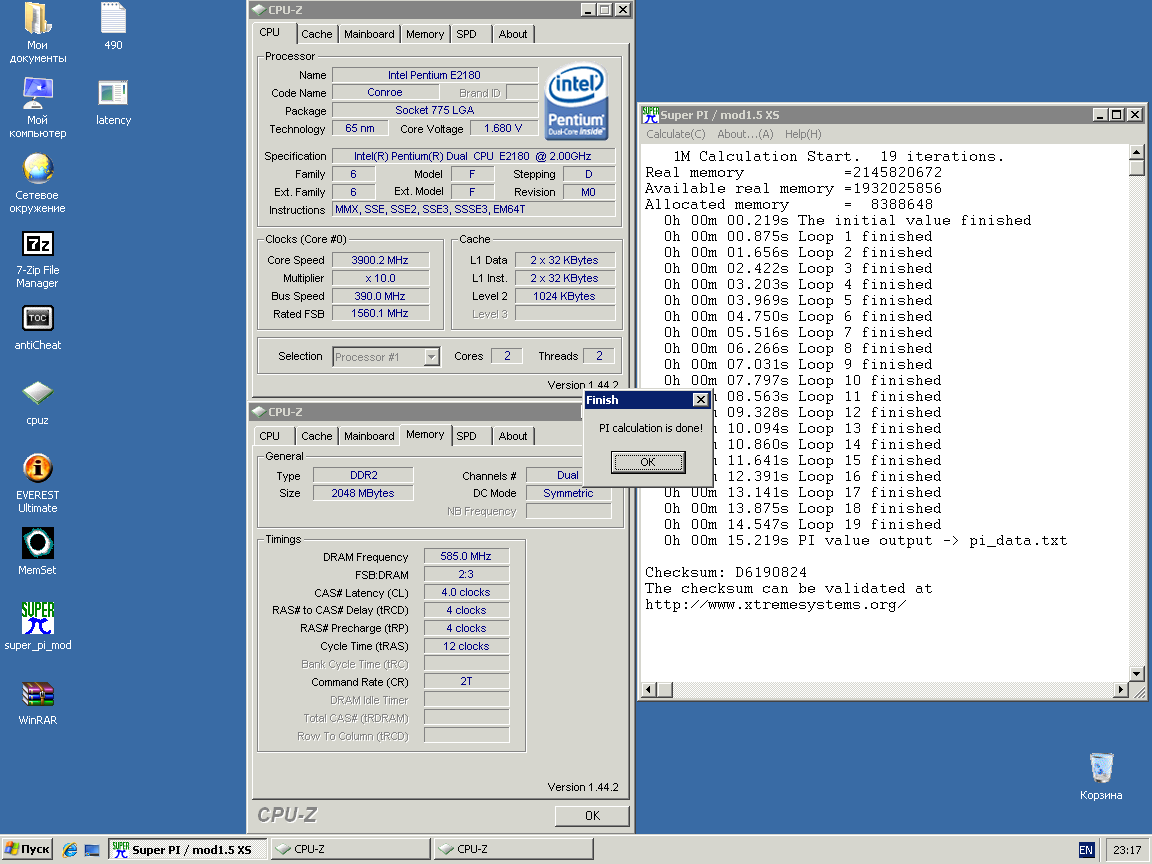Viewport: 1152px width, 864px height.
Task: Click the 'PI value output' line in Super PI
Action: (x=865, y=541)
